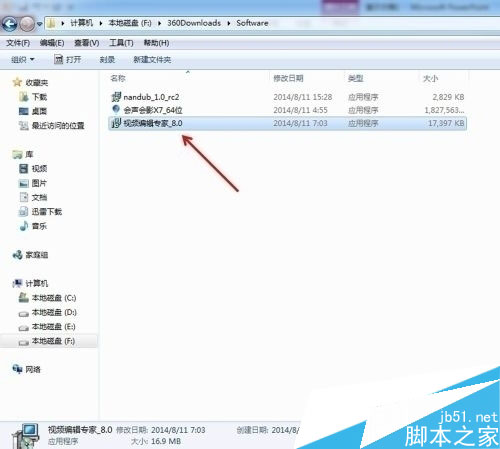Open the 工具(T) menu
The height and width of the screenshot is (449, 500).
point(121,43)
